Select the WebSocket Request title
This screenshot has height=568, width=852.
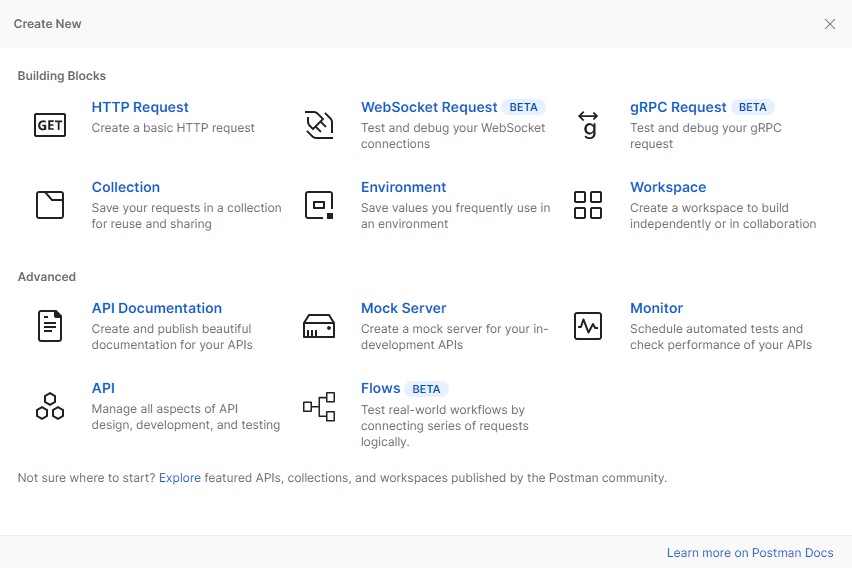pos(429,107)
